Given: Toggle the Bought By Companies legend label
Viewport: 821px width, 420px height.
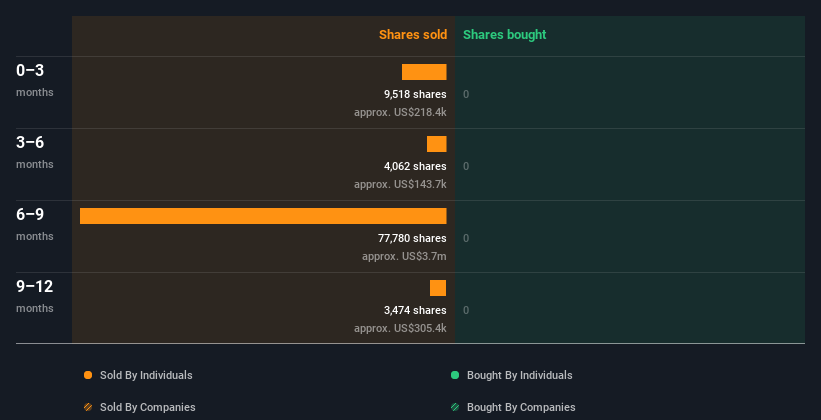Looking at the screenshot, I should (x=521, y=407).
